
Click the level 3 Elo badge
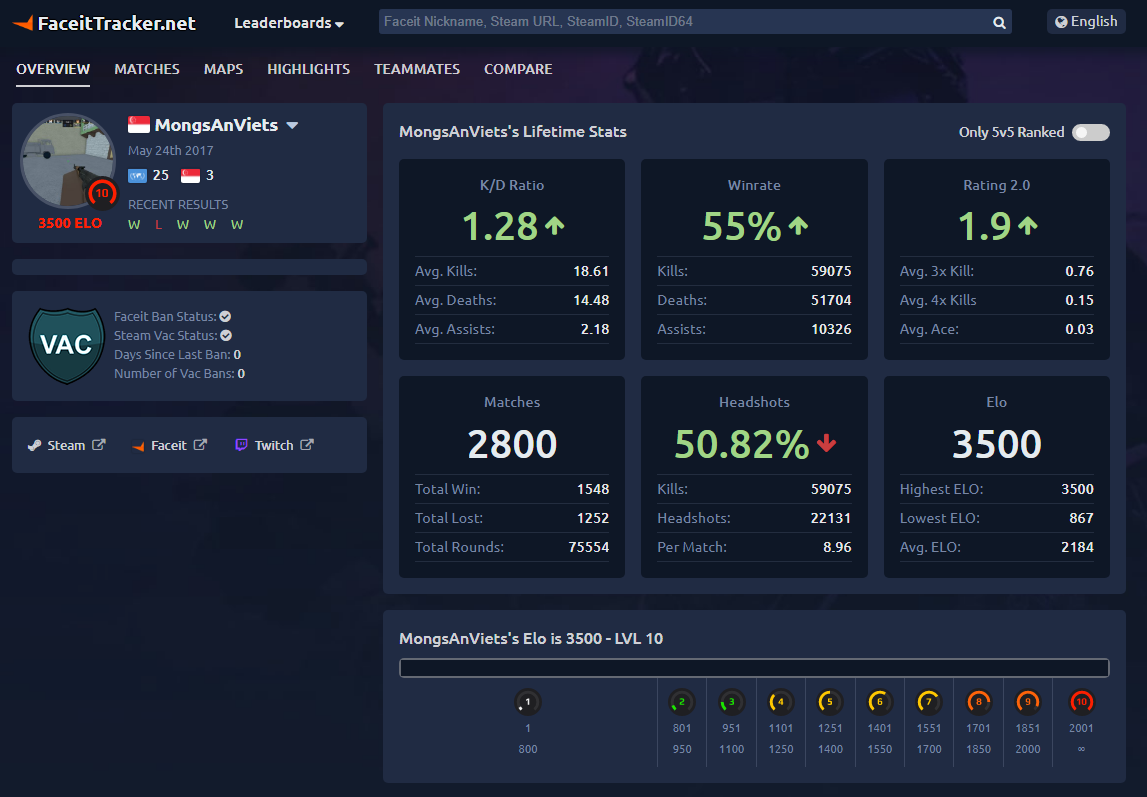click(x=732, y=703)
